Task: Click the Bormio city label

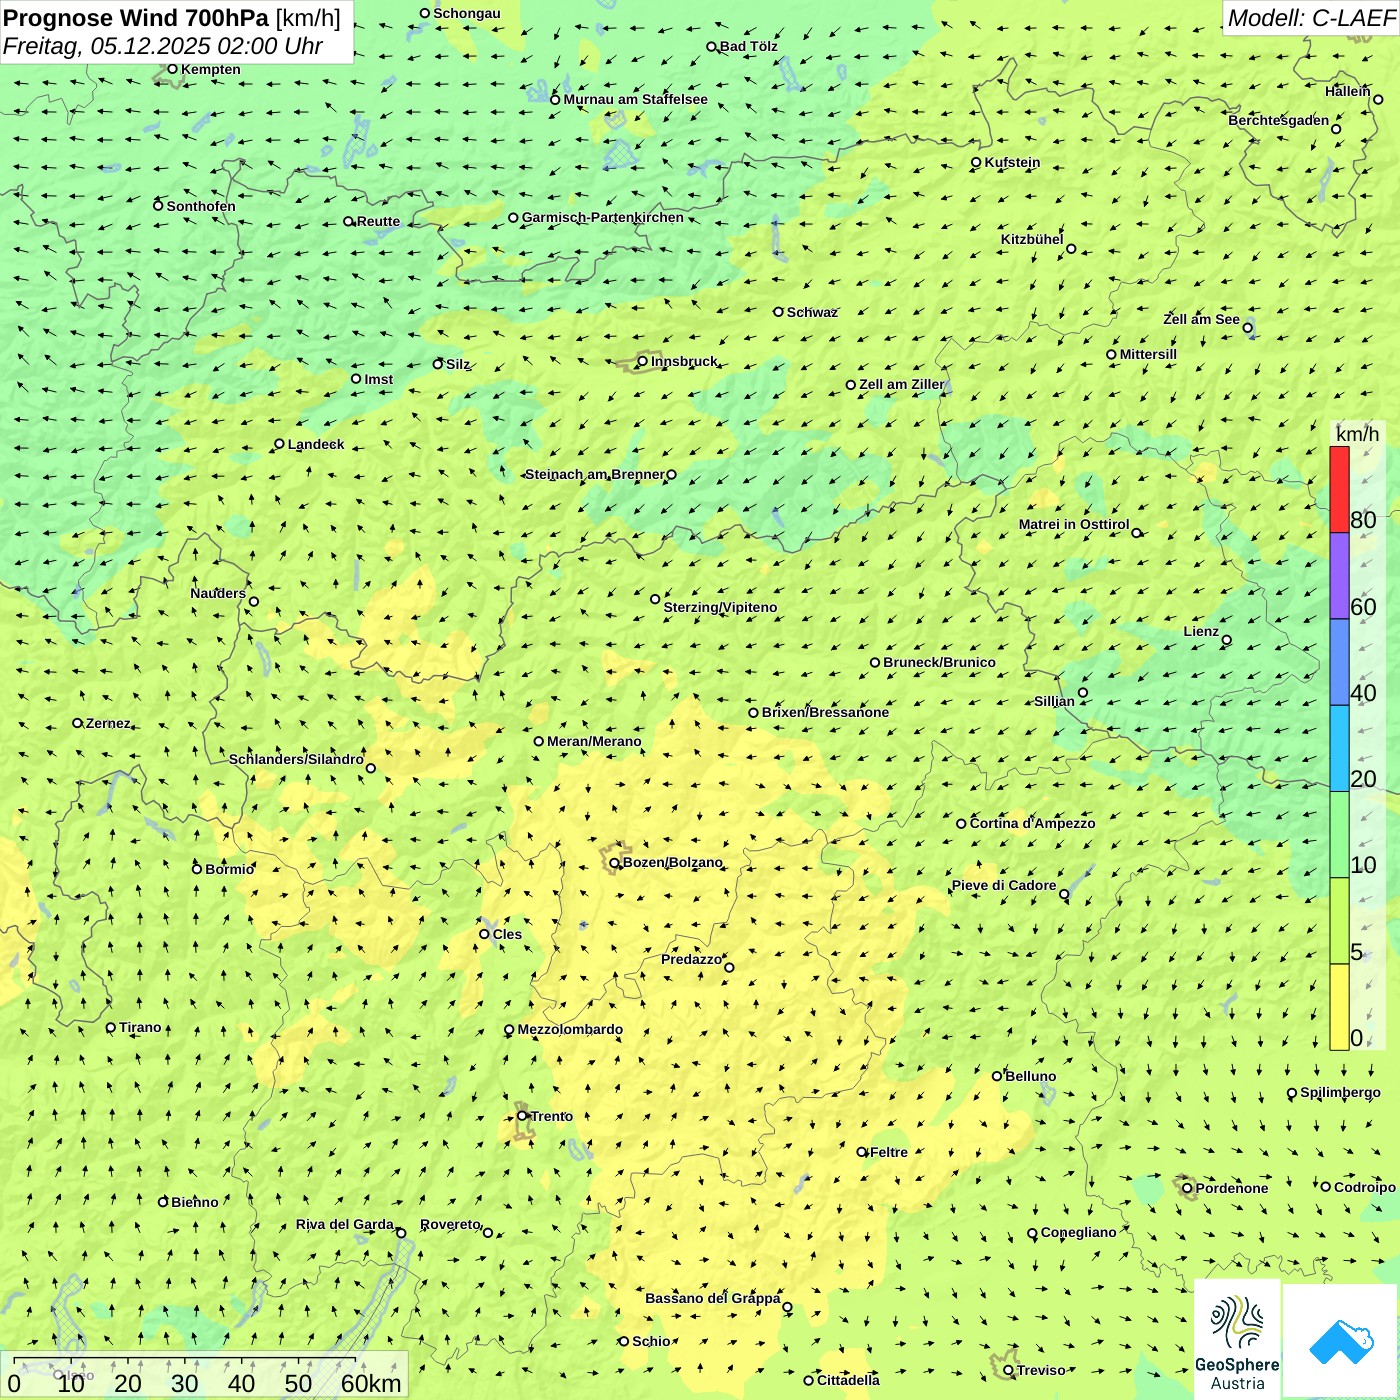Action: point(230,869)
